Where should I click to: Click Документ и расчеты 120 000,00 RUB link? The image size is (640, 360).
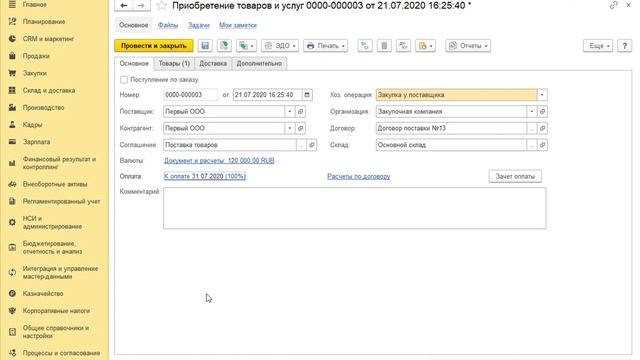(219, 160)
